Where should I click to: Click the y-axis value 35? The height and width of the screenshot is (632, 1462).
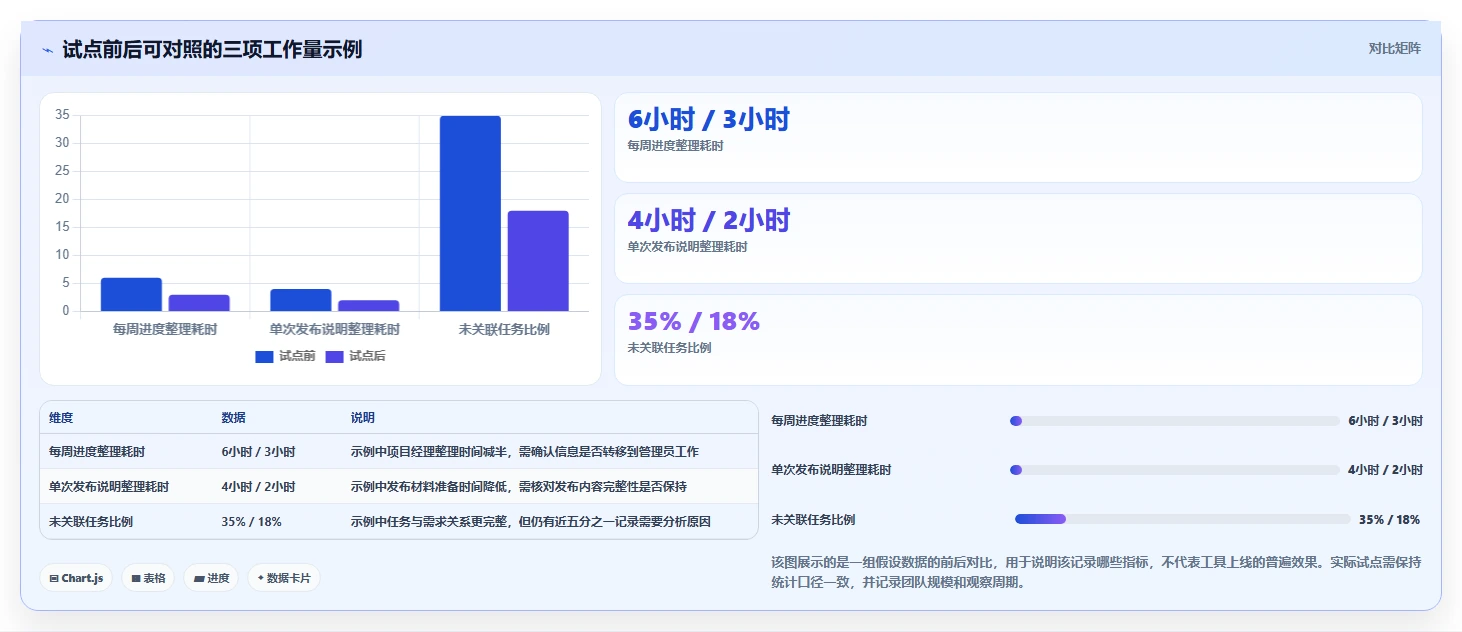(x=62, y=115)
